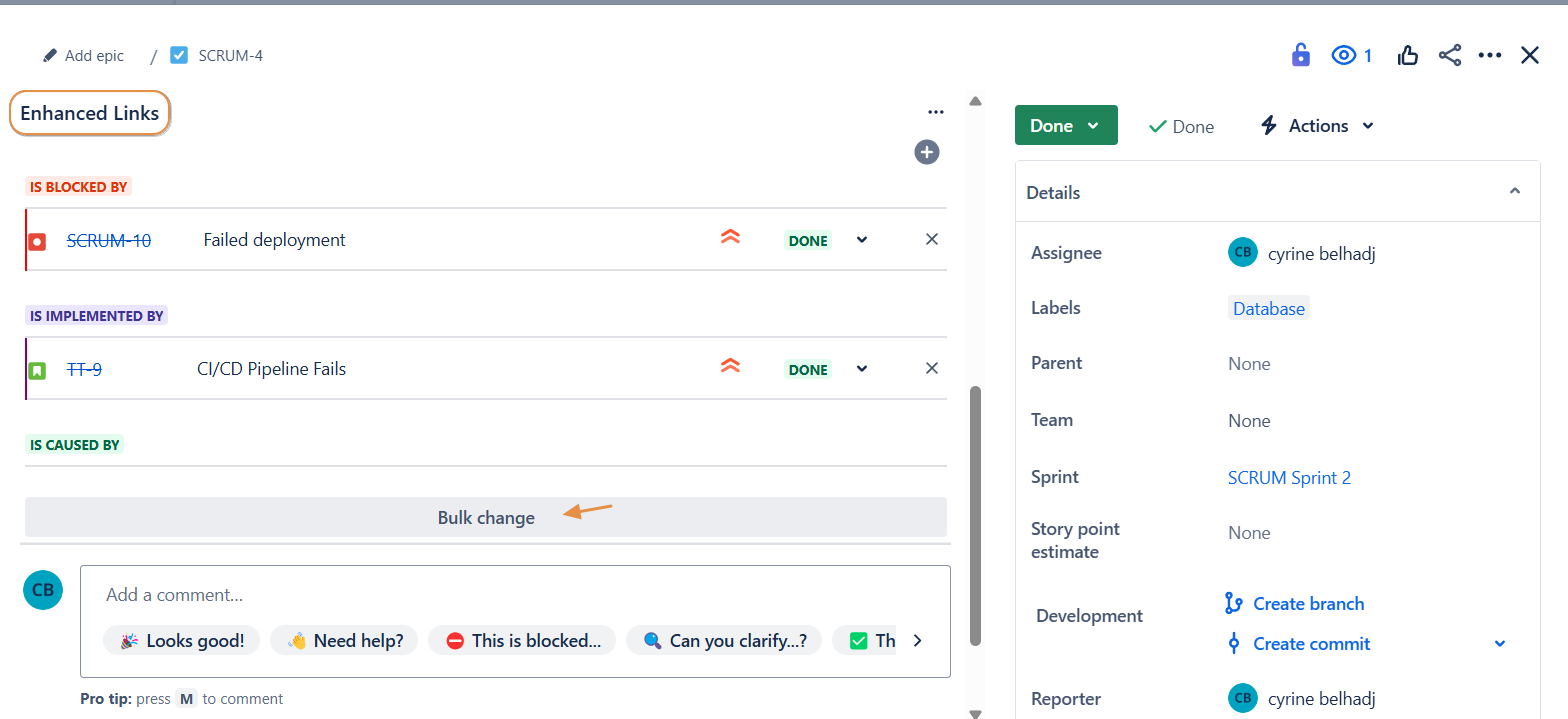
Task: Collapse the Details section
Action: pyautogui.click(x=1514, y=191)
